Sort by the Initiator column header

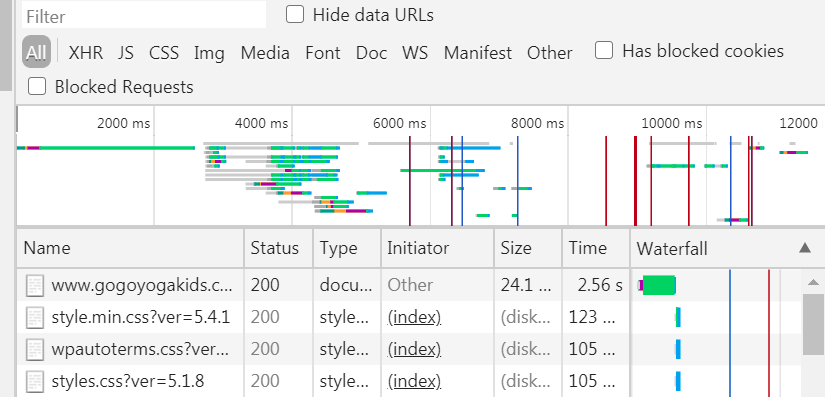tap(437, 248)
